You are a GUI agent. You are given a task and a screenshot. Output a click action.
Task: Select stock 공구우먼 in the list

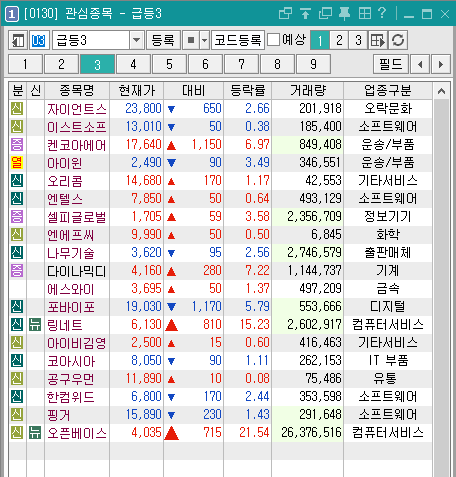coord(71,379)
